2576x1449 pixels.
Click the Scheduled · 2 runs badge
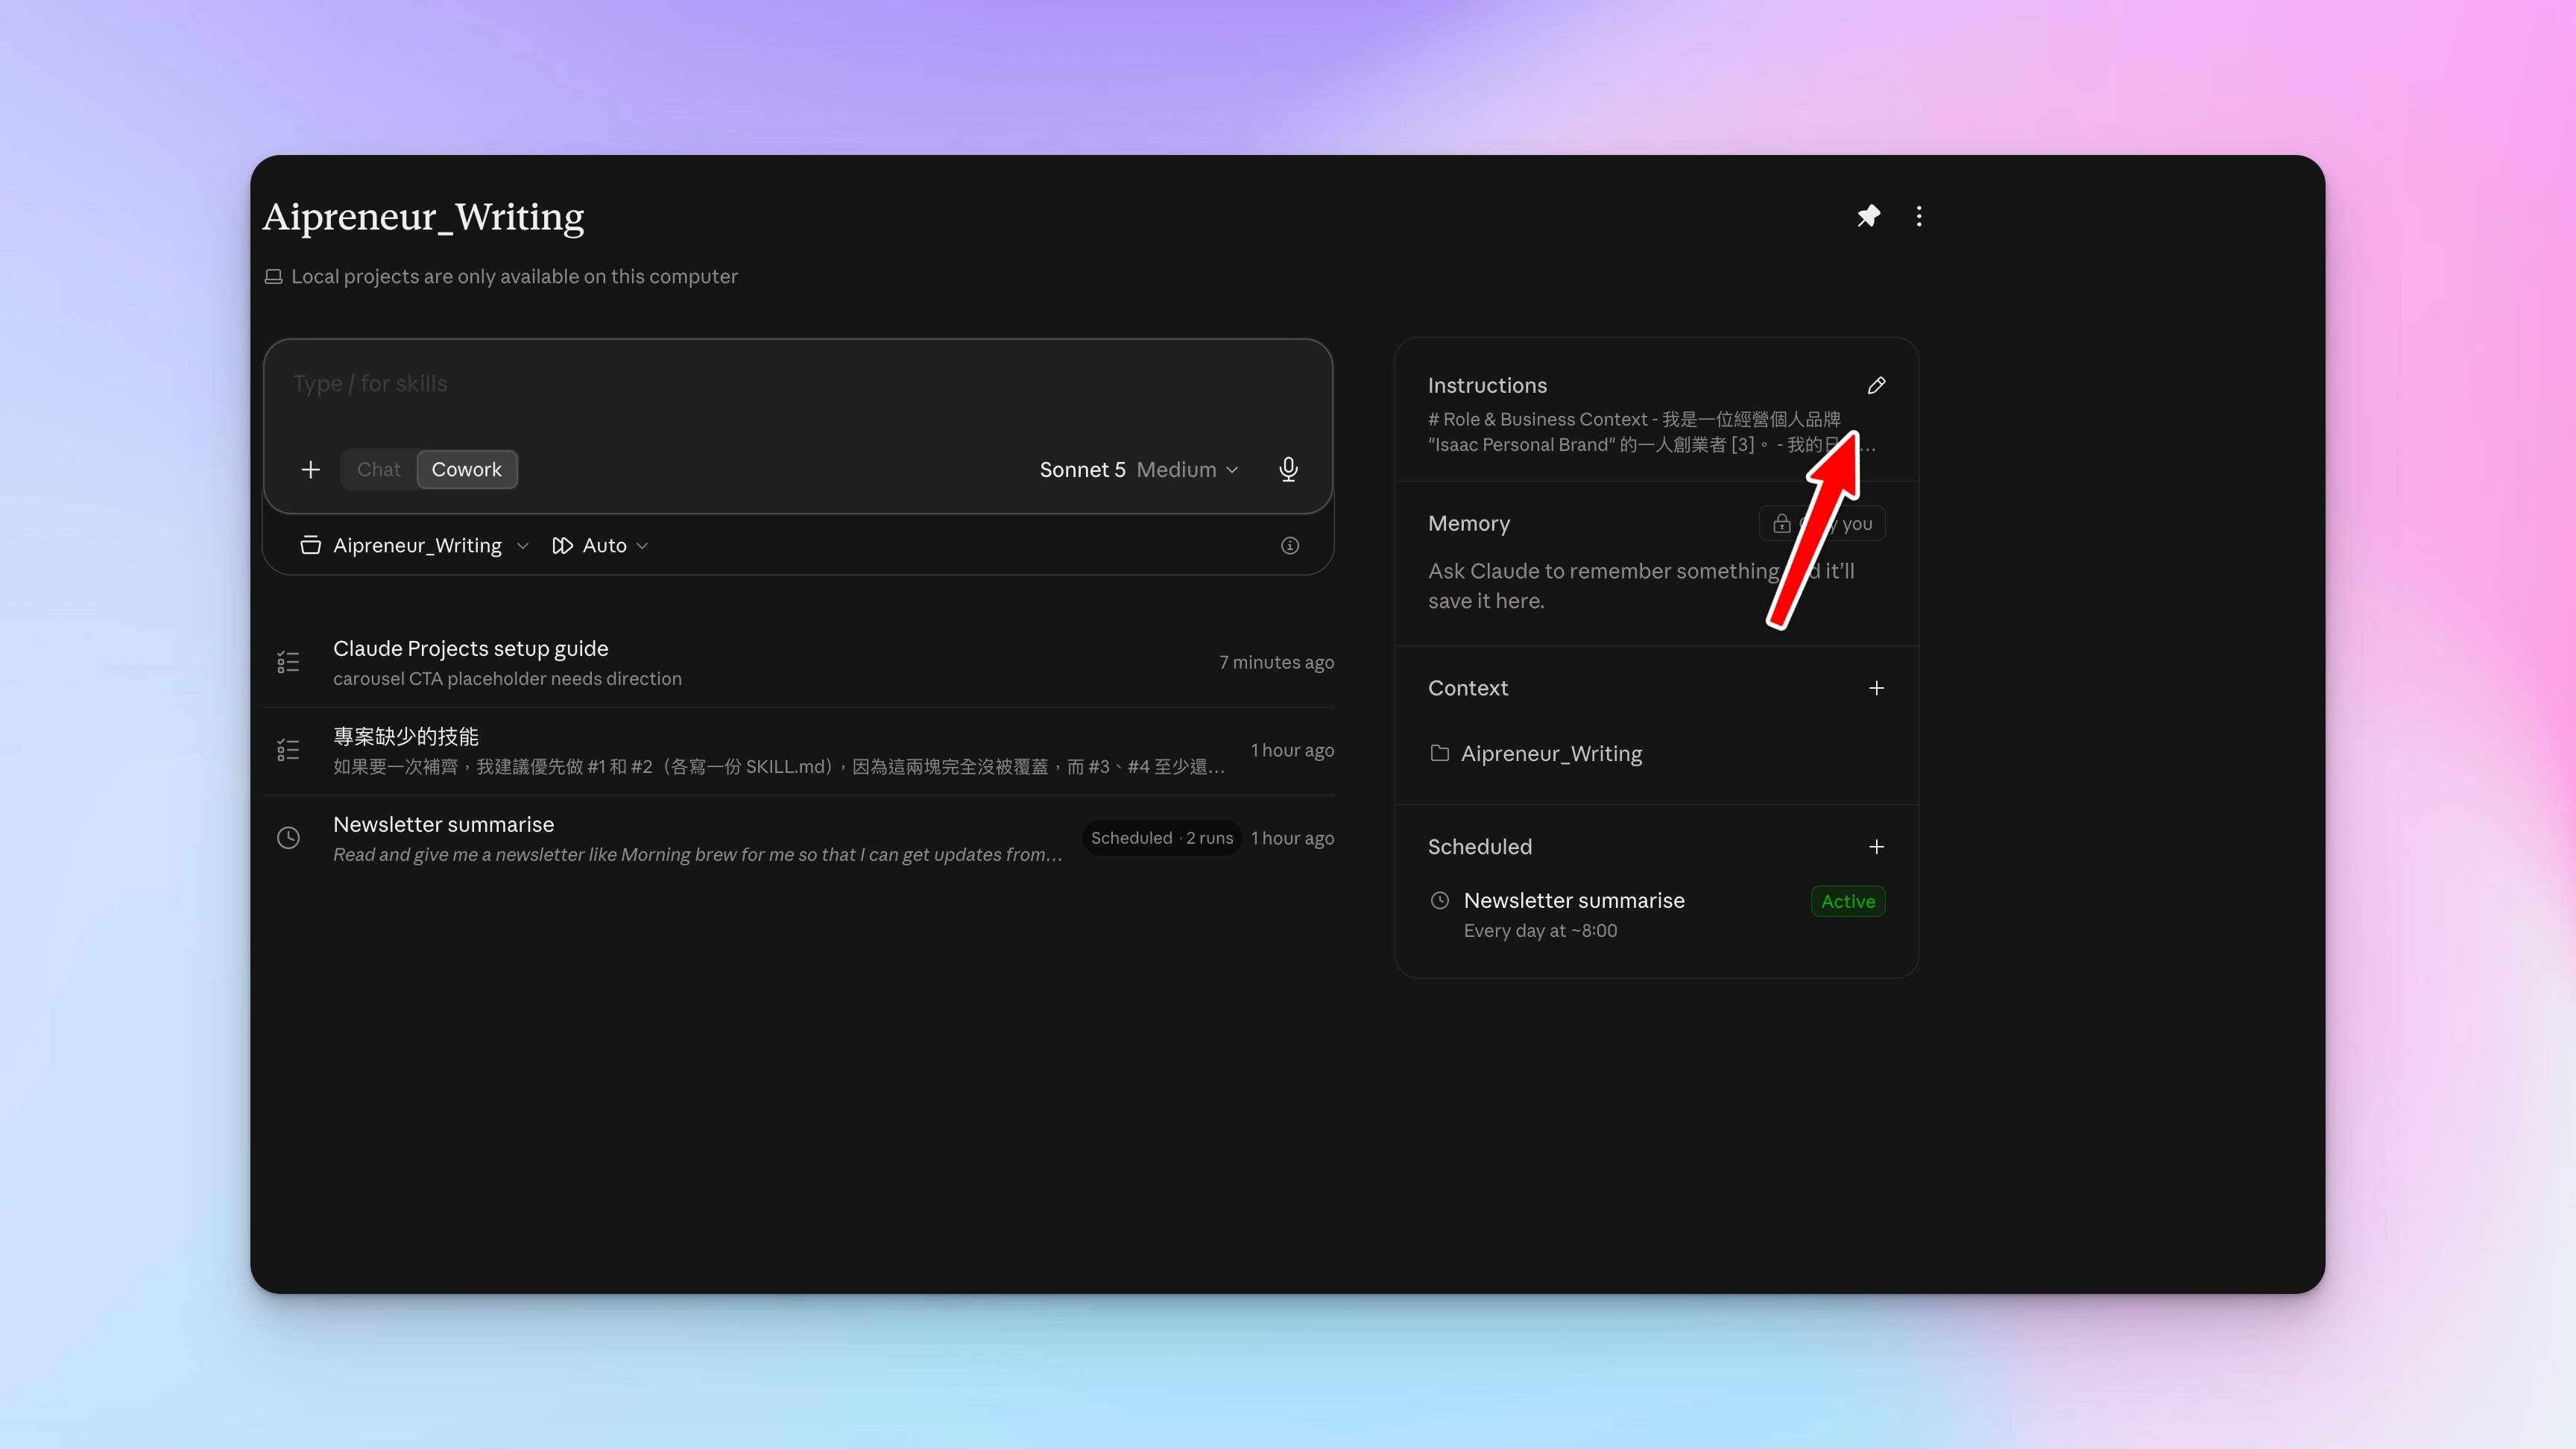pos(1162,838)
